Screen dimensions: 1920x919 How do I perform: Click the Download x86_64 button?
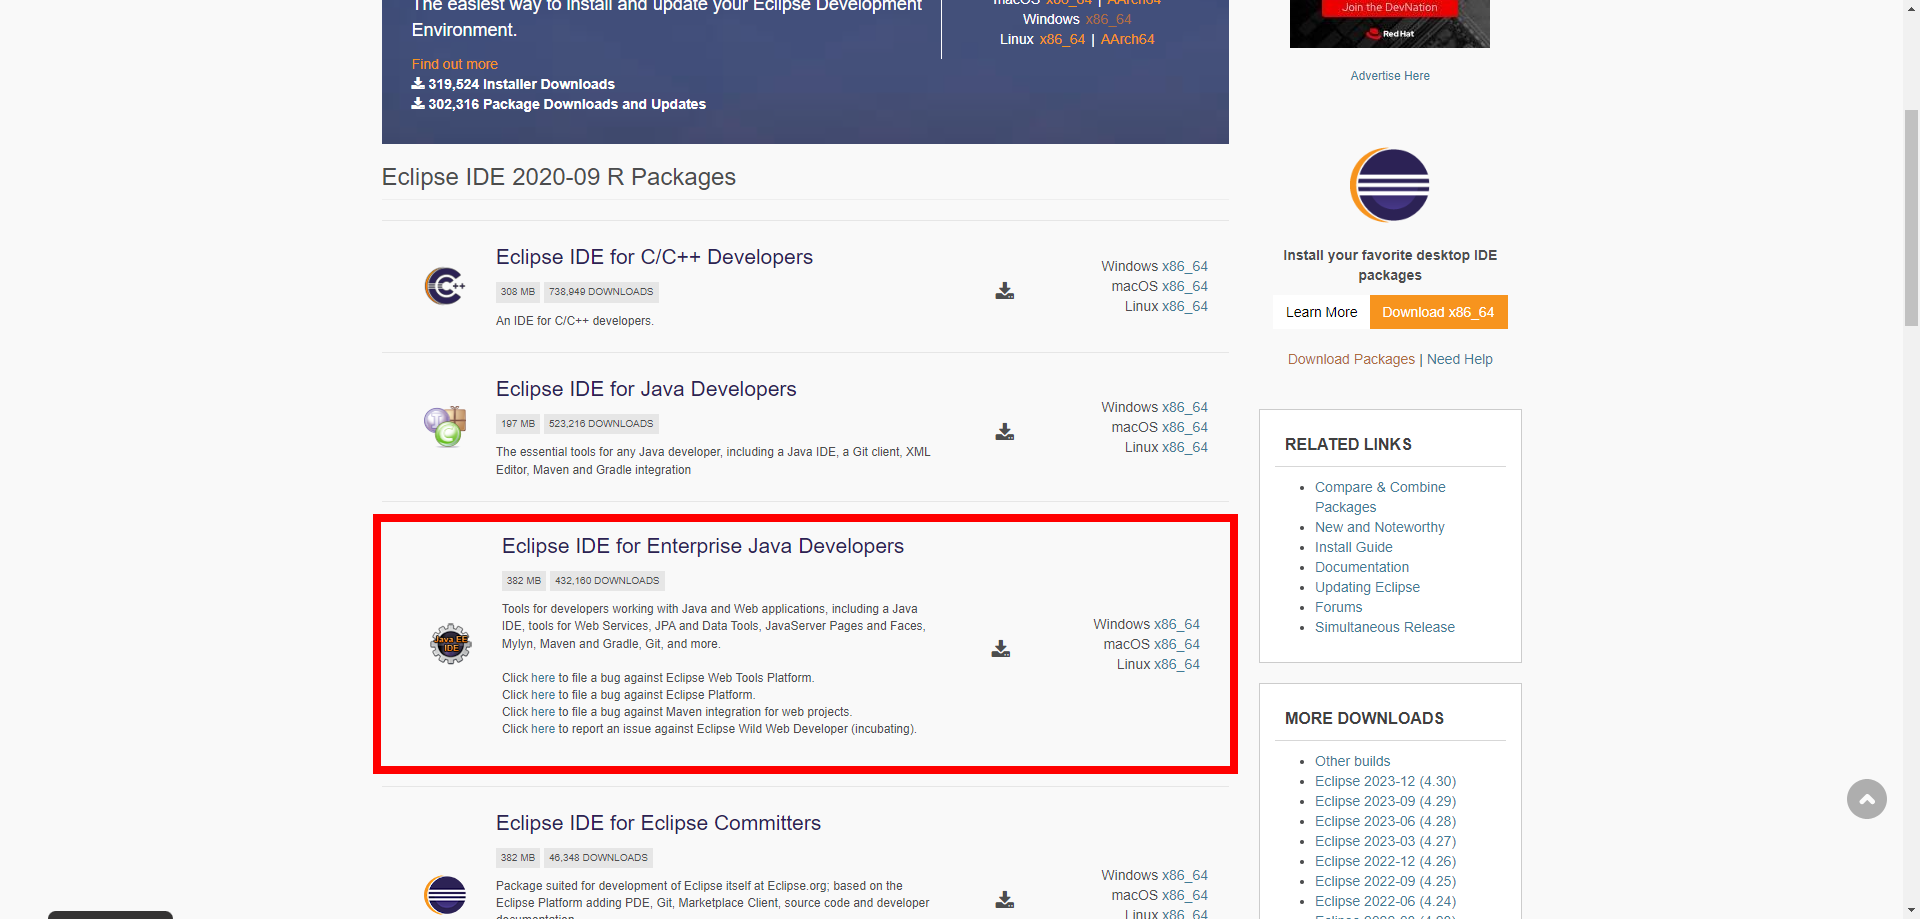pos(1438,312)
